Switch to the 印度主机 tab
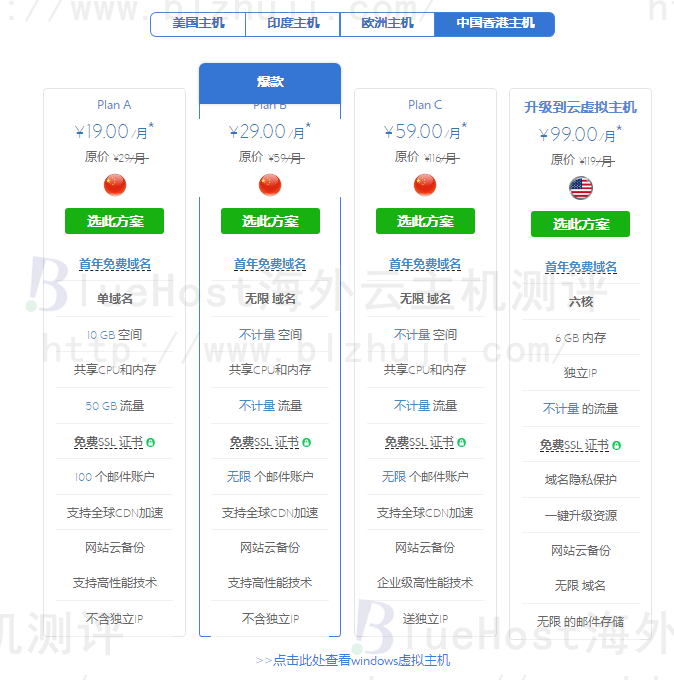The height and width of the screenshot is (680, 674). pos(293,24)
